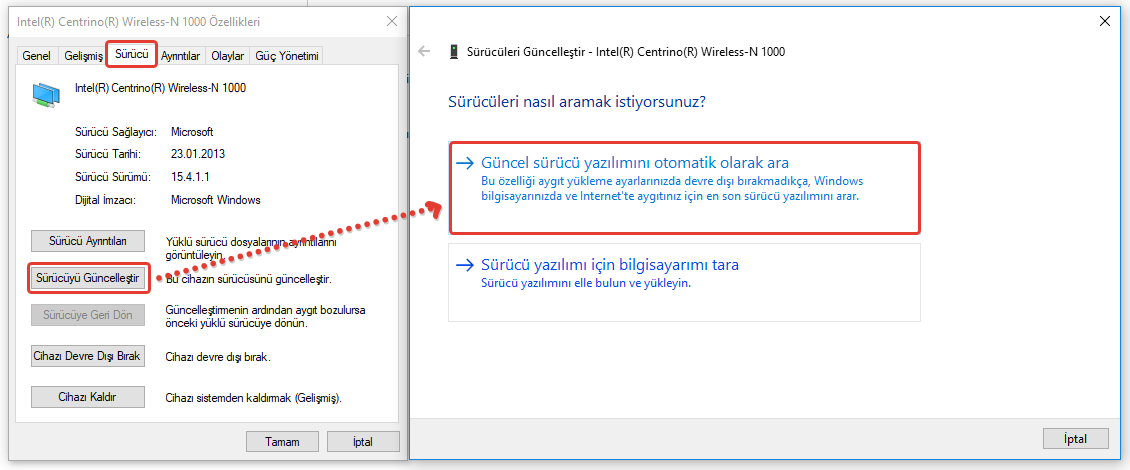Show the Olaylar tab
The image size is (1130, 470).
[x=228, y=56]
